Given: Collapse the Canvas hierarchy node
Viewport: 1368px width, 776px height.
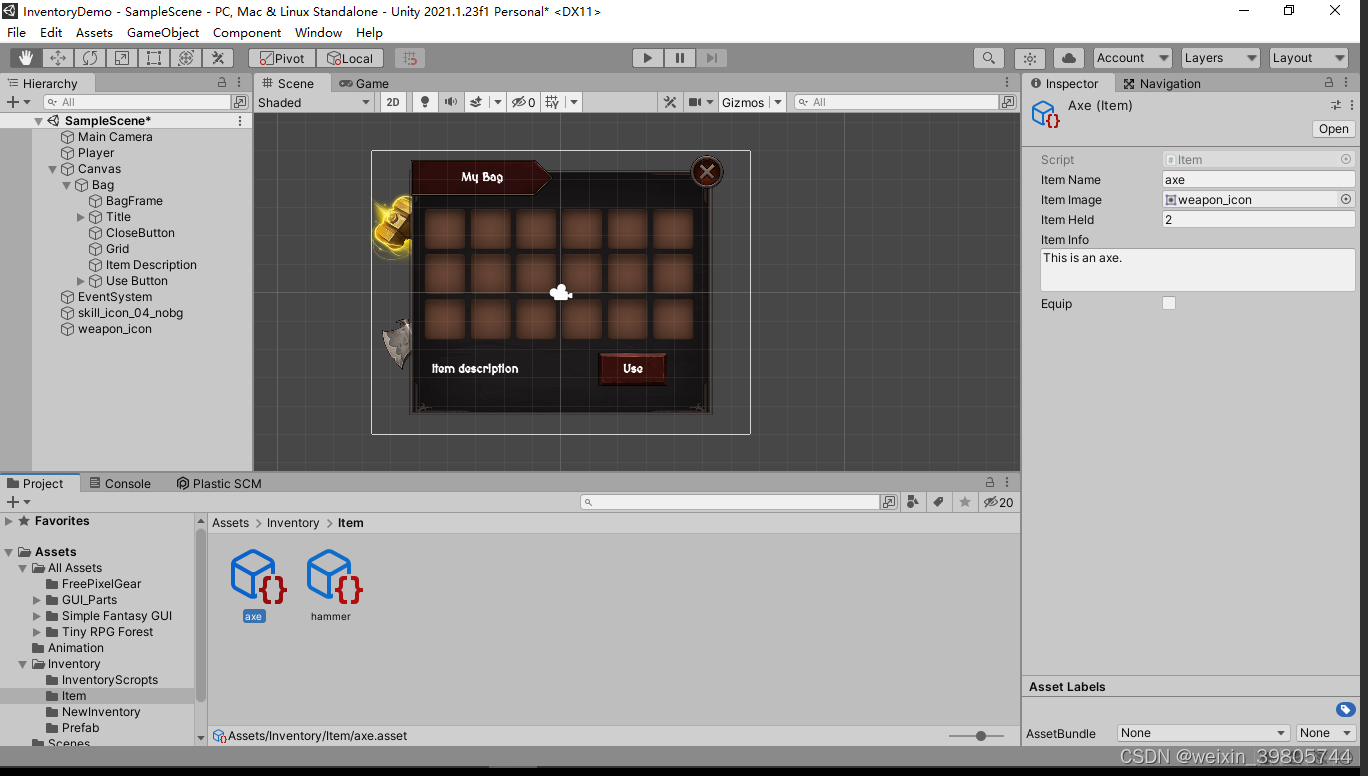Looking at the screenshot, I should click(53, 169).
